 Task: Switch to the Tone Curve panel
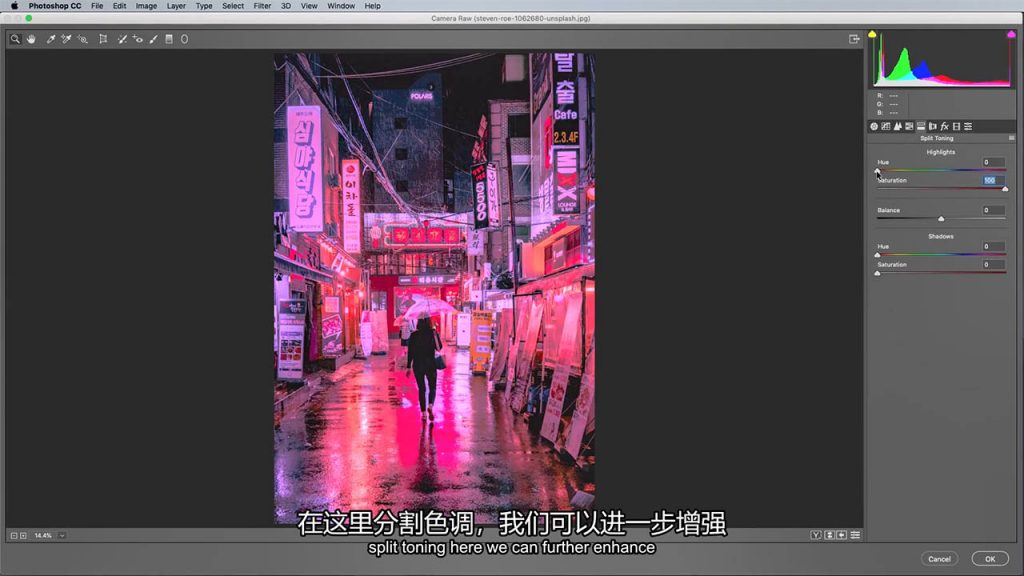(886, 127)
